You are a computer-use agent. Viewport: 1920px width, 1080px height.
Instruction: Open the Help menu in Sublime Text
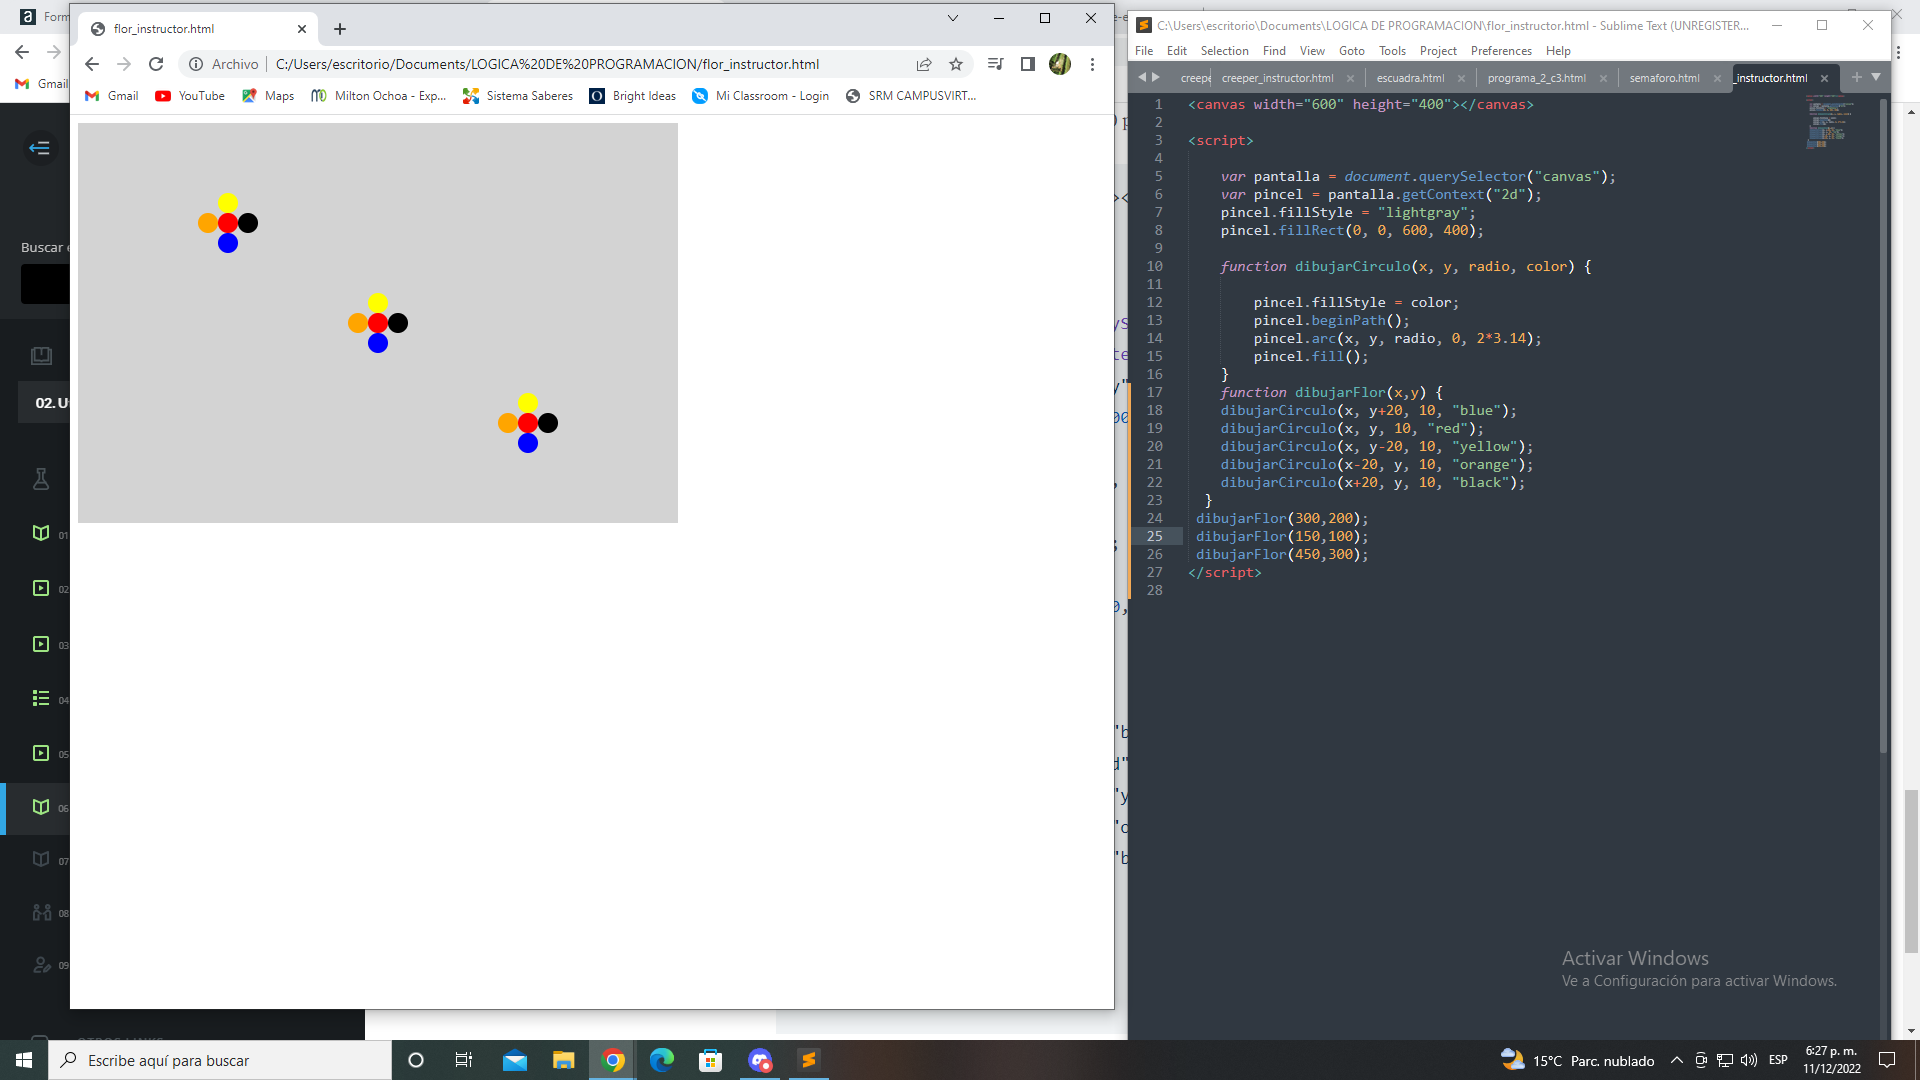pyautogui.click(x=1558, y=51)
